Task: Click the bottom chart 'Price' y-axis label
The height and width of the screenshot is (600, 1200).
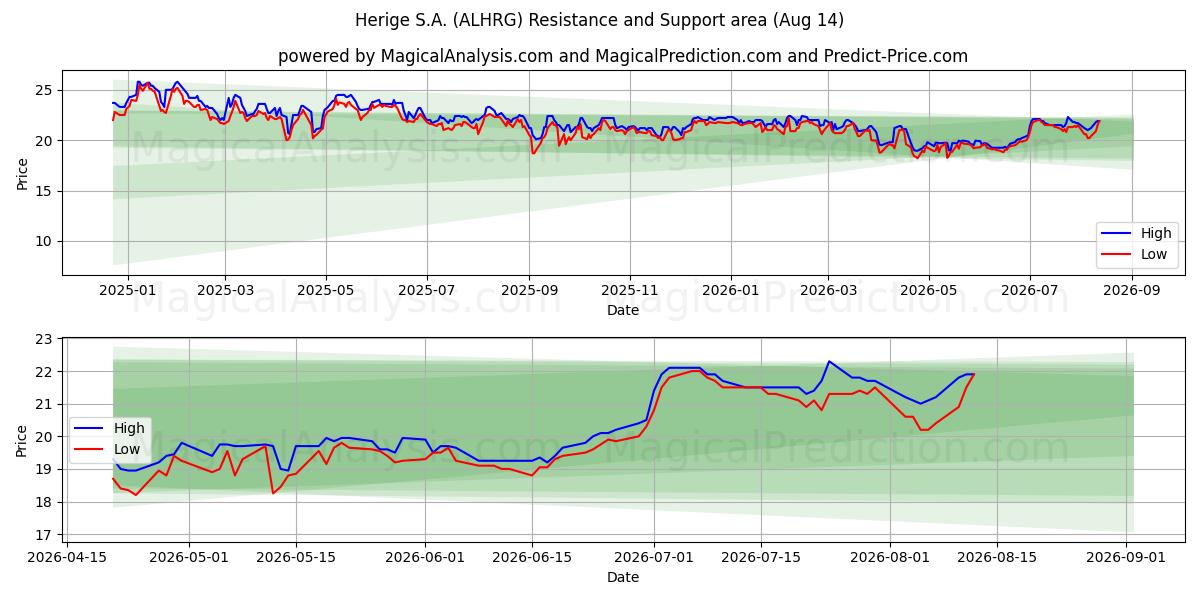Action: [22, 441]
